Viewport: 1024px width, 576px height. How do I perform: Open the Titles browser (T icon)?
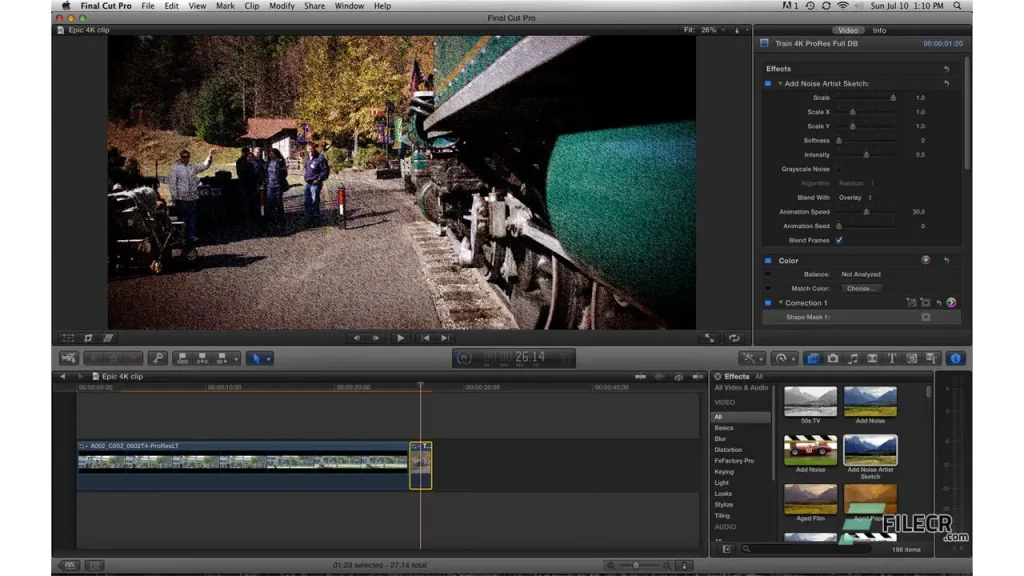pyautogui.click(x=892, y=358)
